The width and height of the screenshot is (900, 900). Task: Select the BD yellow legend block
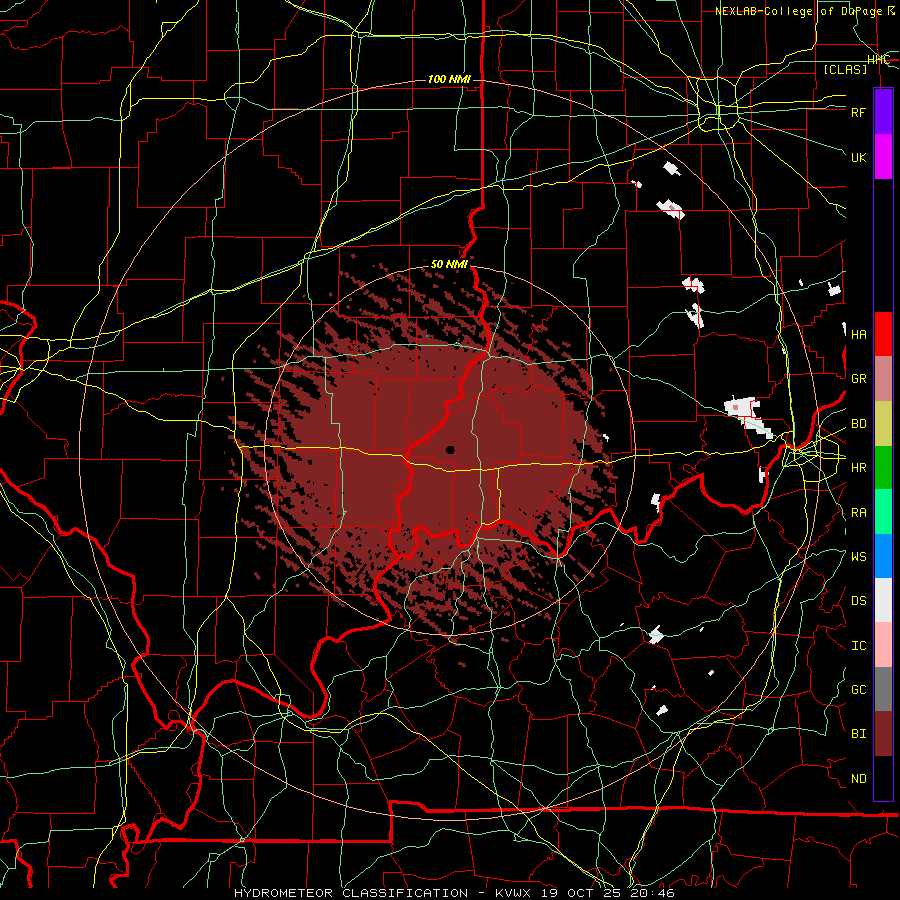[x=883, y=424]
